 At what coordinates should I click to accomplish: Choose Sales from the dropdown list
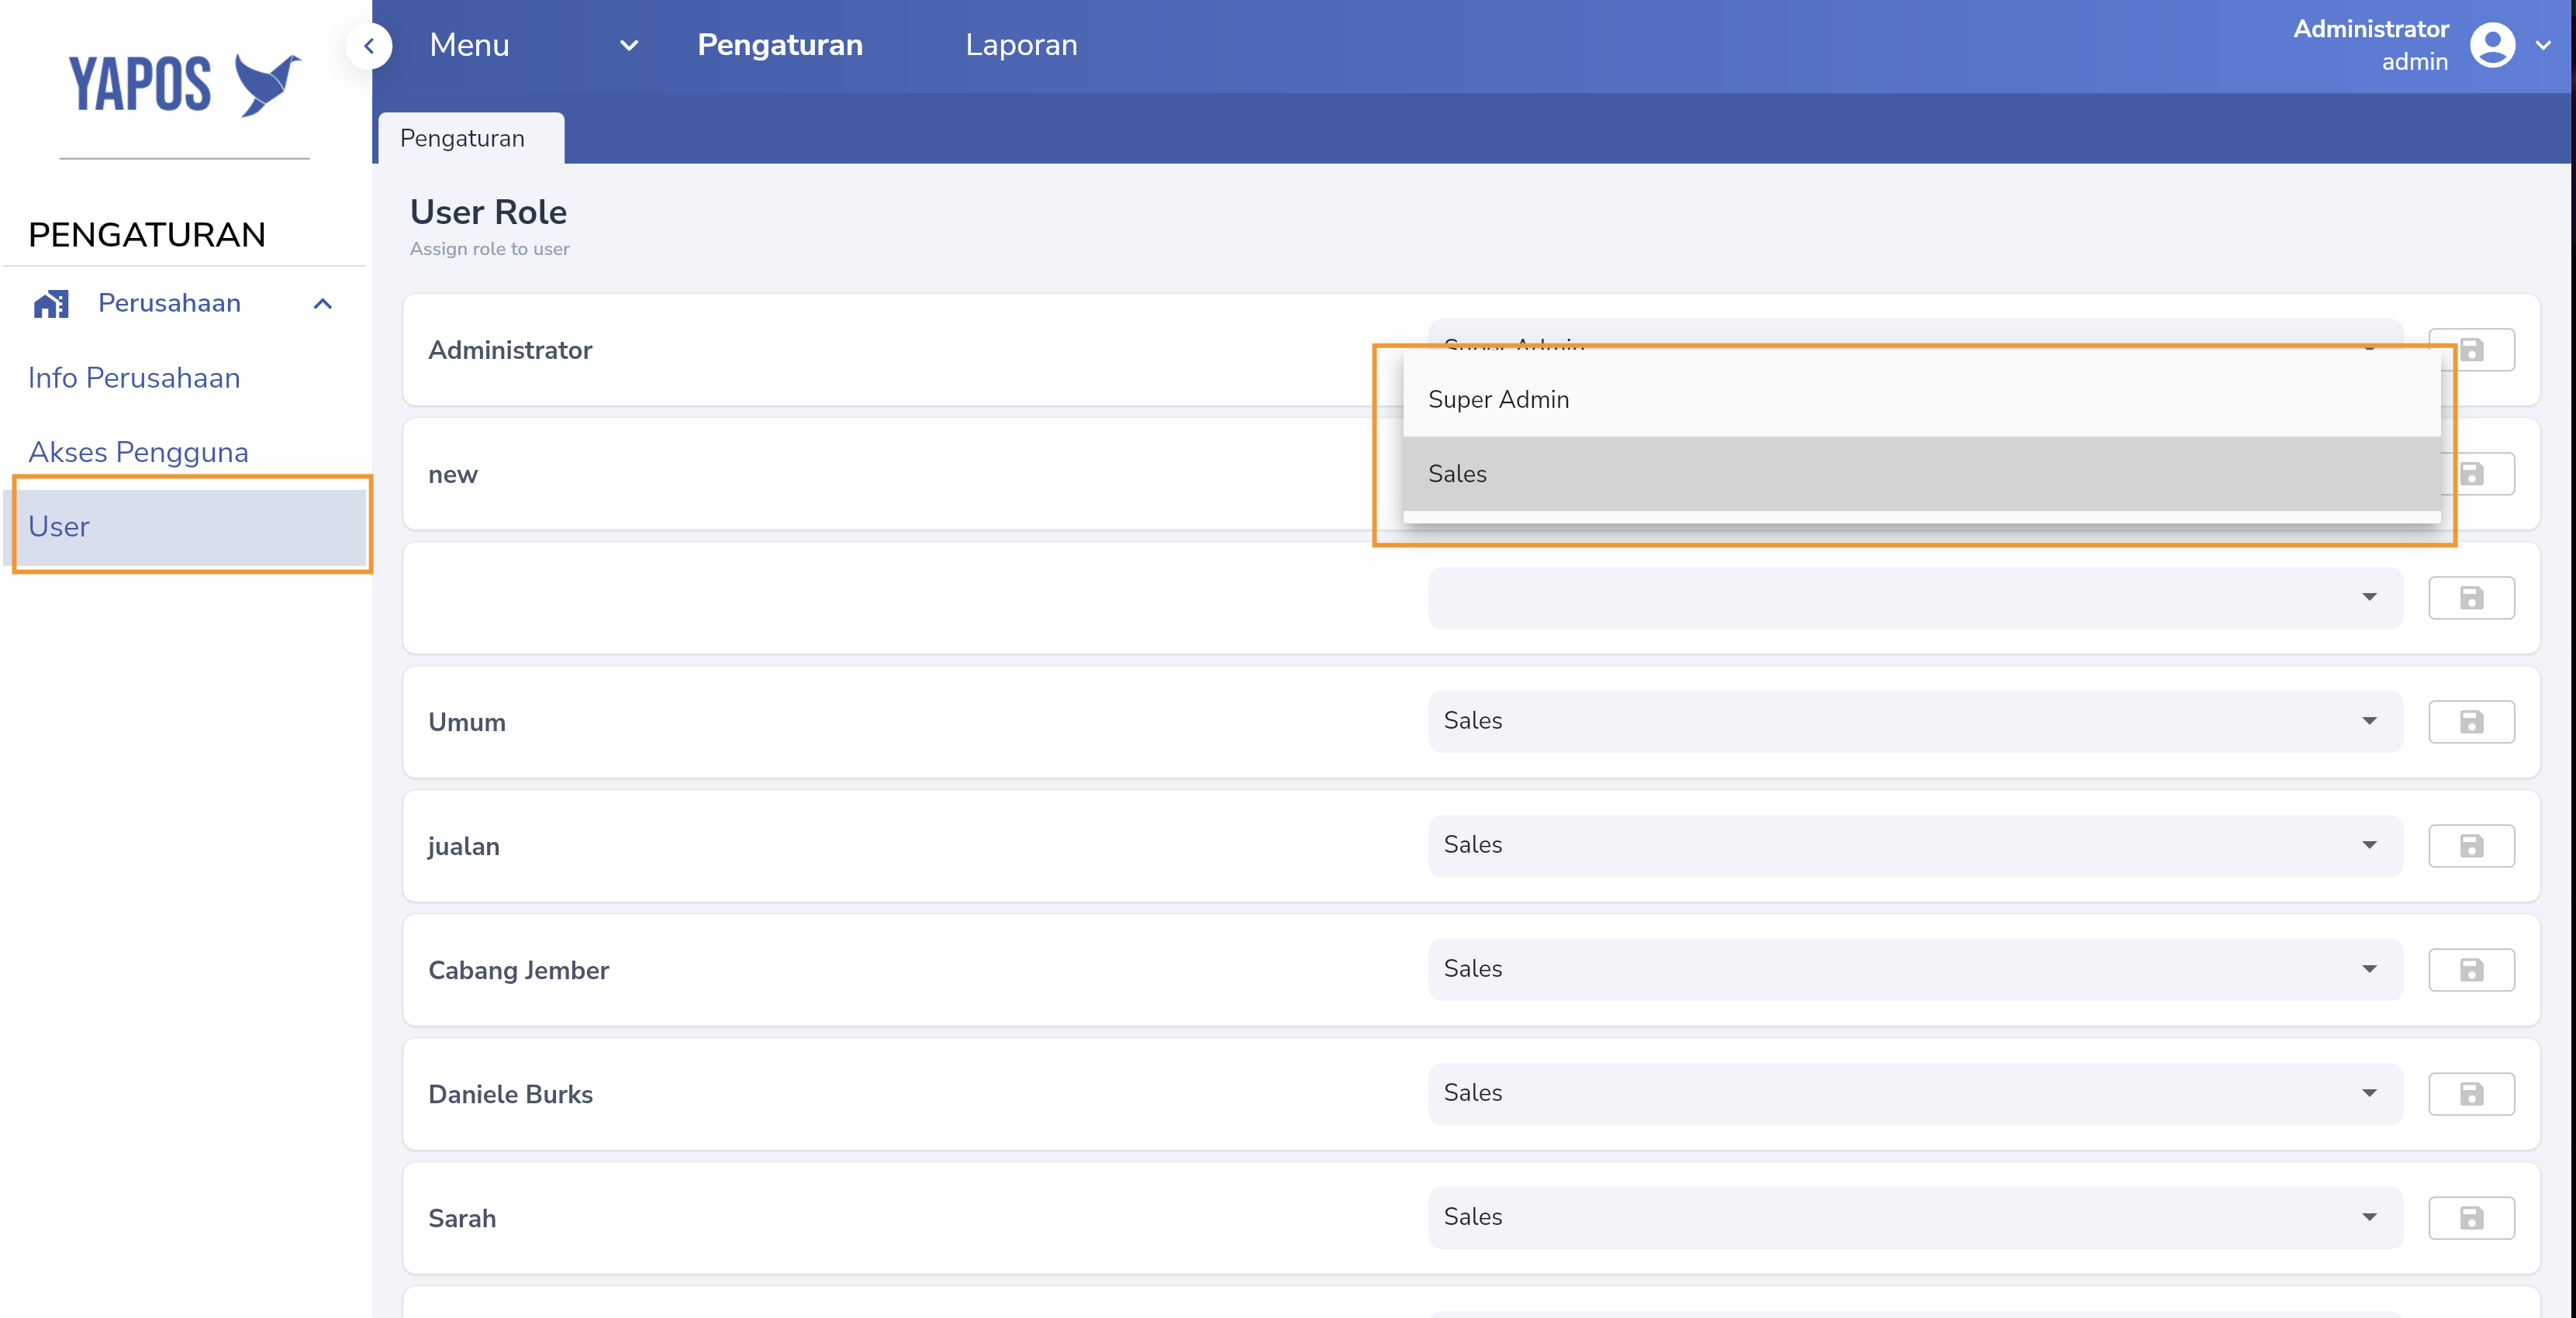1921,474
